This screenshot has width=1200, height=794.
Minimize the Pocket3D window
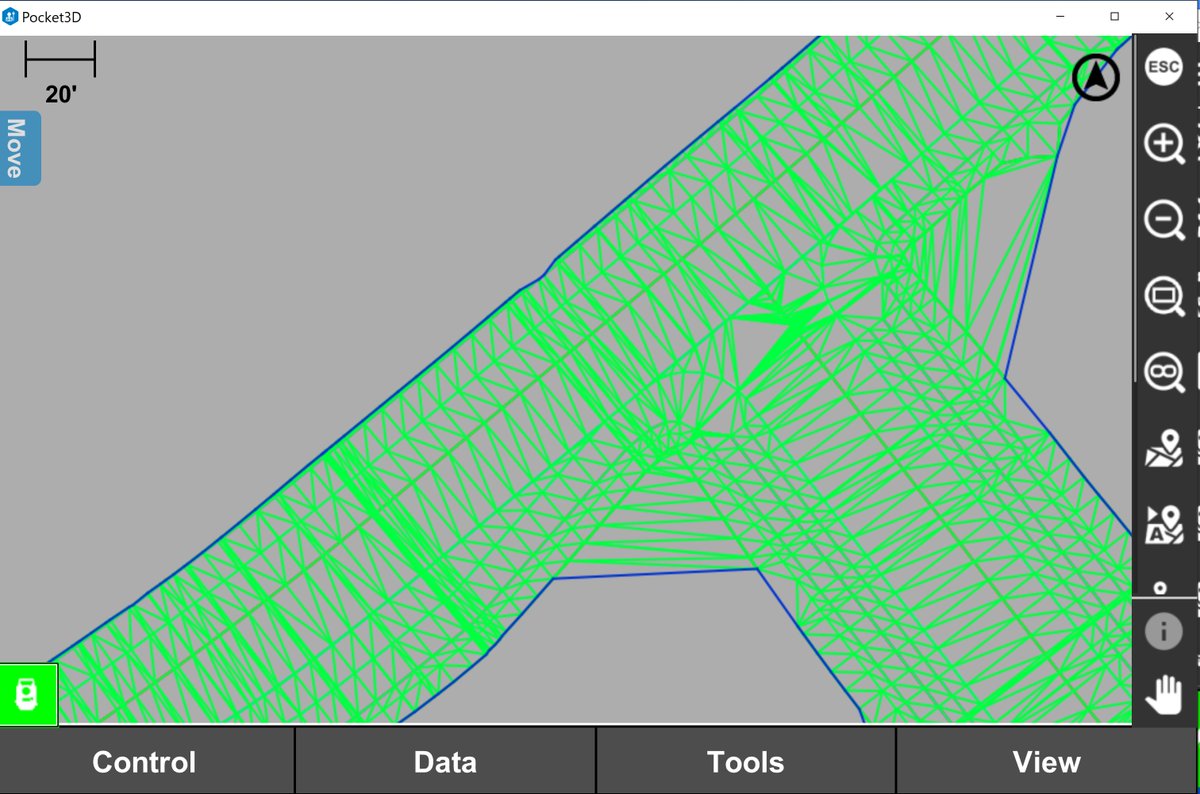tap(1060, 17)
